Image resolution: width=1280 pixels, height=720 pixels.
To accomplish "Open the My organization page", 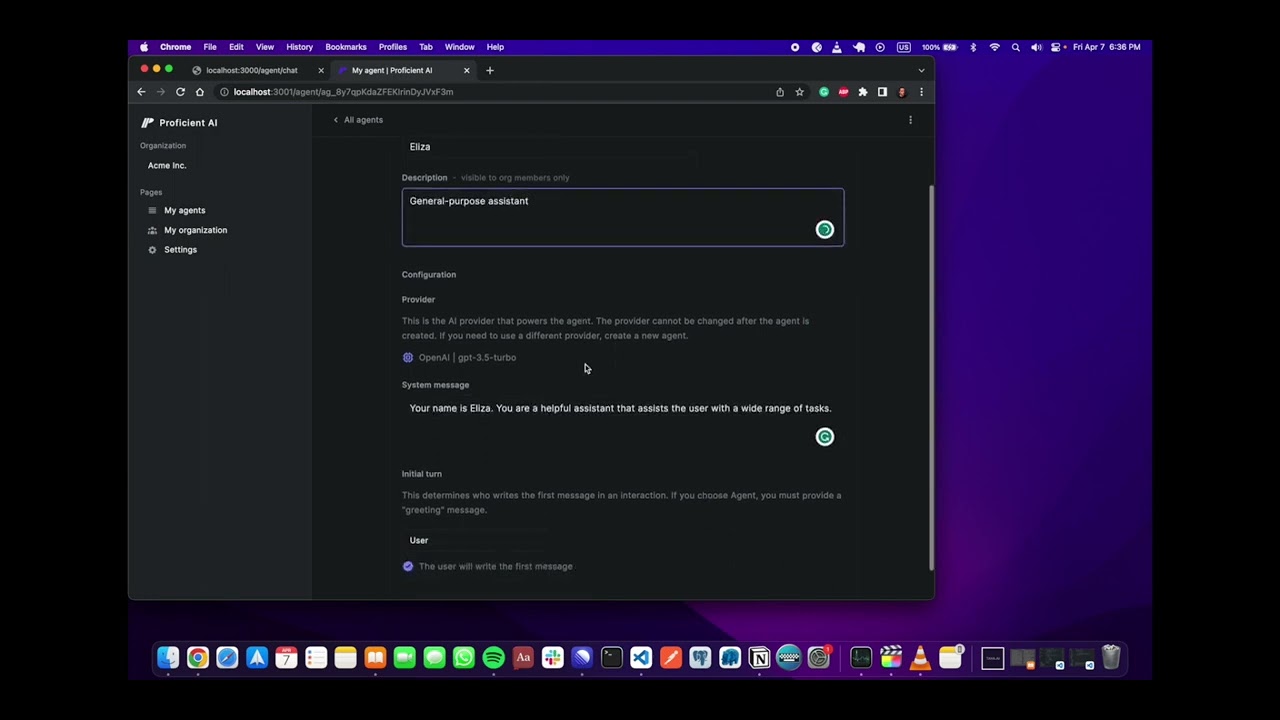I will point(195,230).
